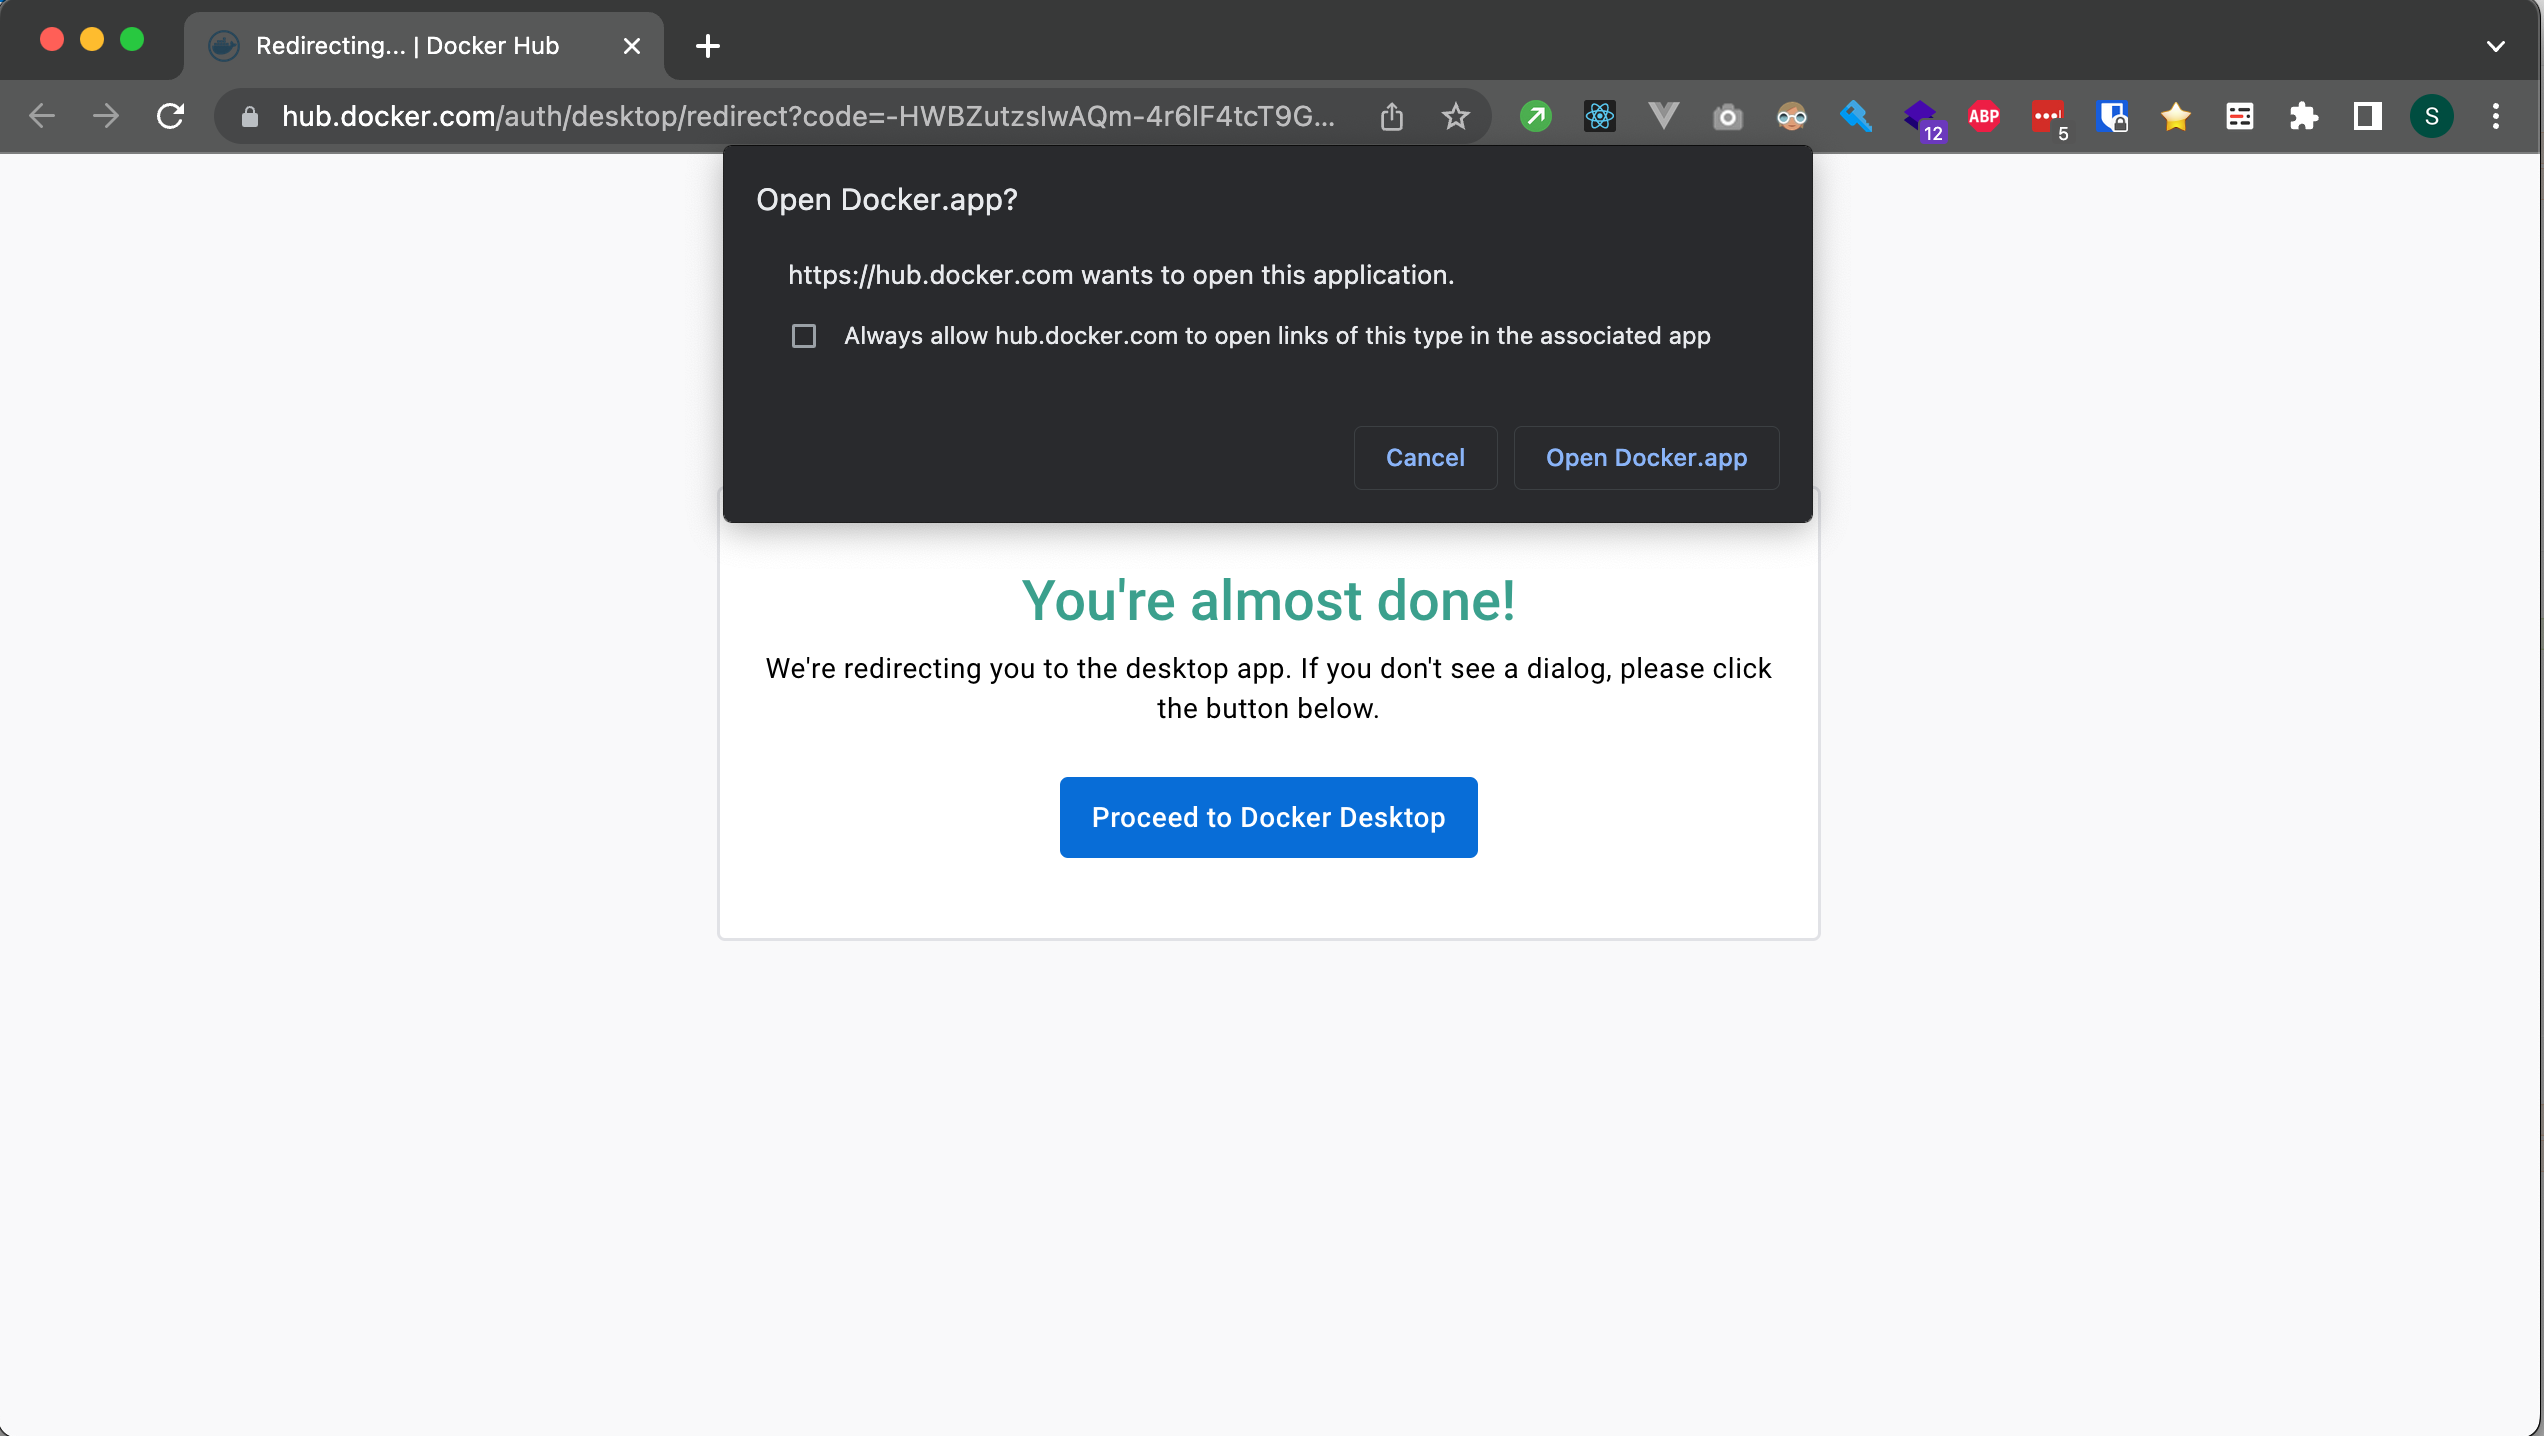Click Proceed to Docker Desktop
Viewport: 2544px width, 1436px height.
(1267, 817)
